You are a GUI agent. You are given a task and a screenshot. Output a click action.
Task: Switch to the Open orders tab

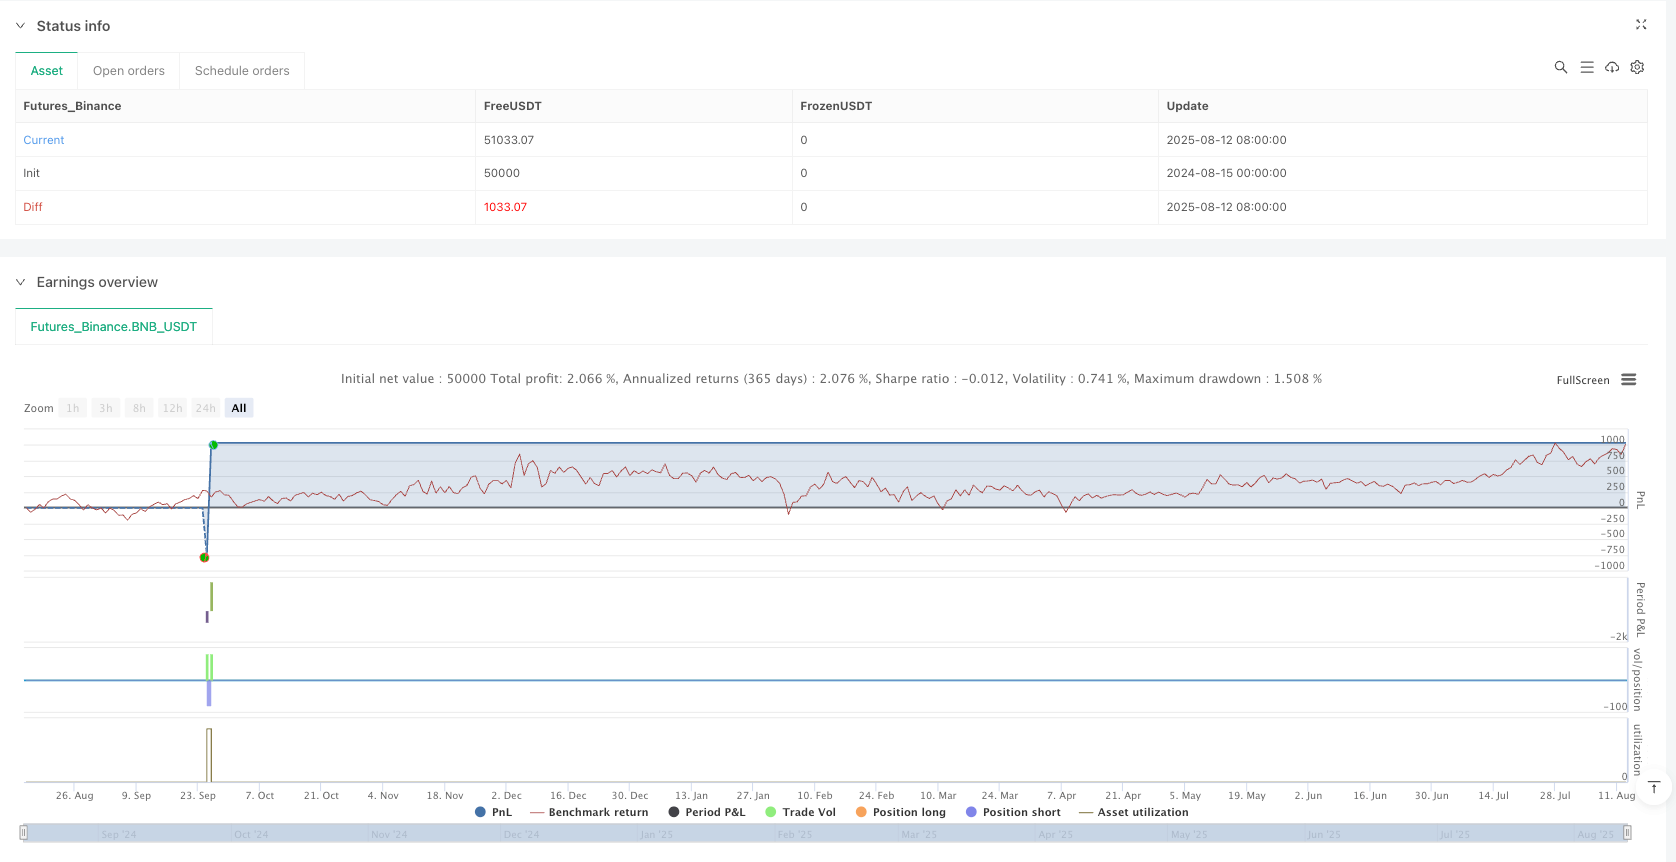(x=128, y=71)
